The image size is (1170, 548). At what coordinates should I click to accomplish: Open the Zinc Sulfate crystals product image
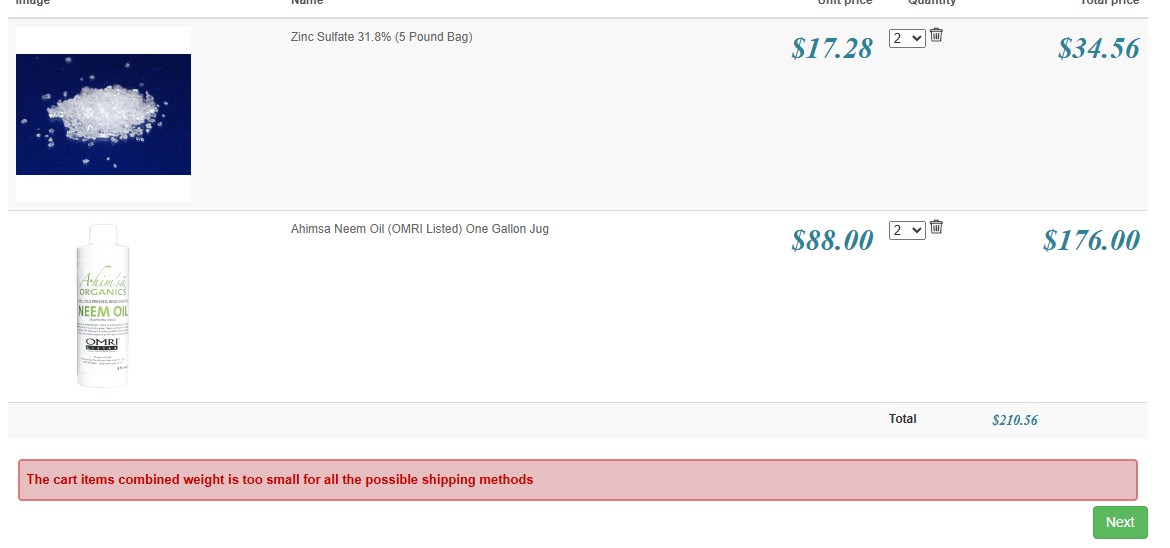click(104, 114)
